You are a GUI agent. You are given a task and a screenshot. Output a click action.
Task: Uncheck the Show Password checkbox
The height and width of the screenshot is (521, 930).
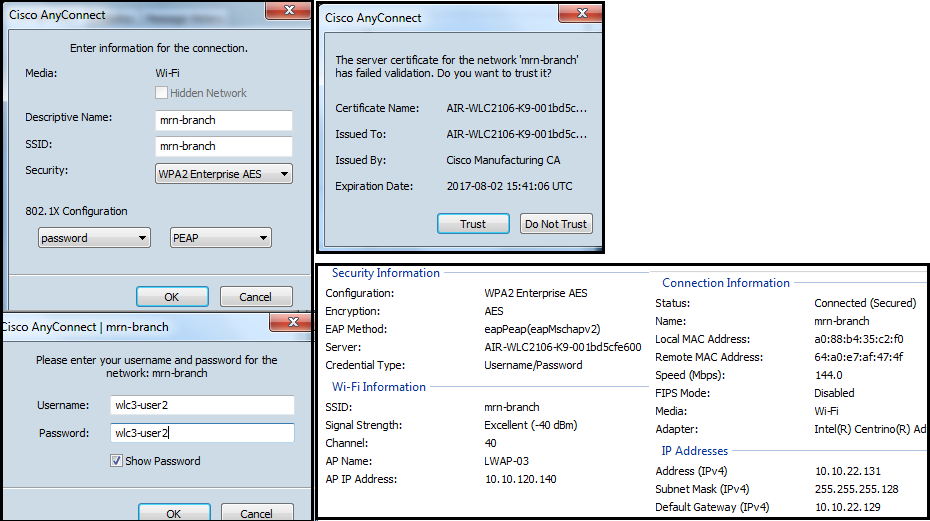pos(117,461)
